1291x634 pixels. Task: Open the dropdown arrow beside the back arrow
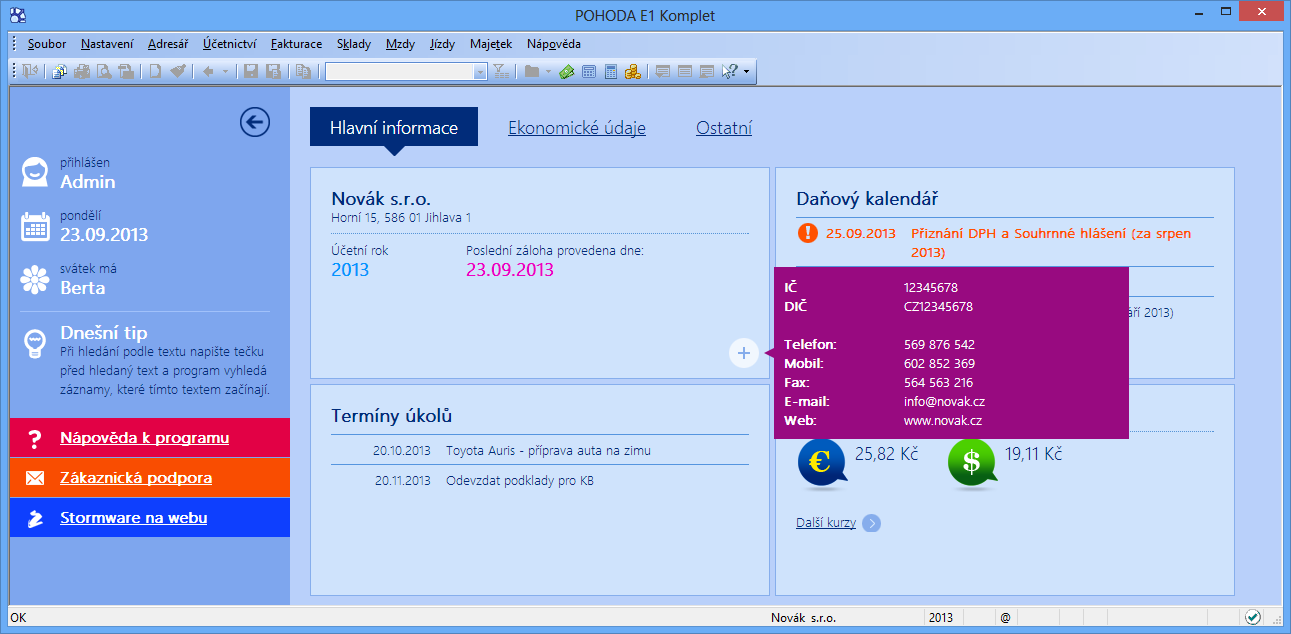[x=225, y=71]
